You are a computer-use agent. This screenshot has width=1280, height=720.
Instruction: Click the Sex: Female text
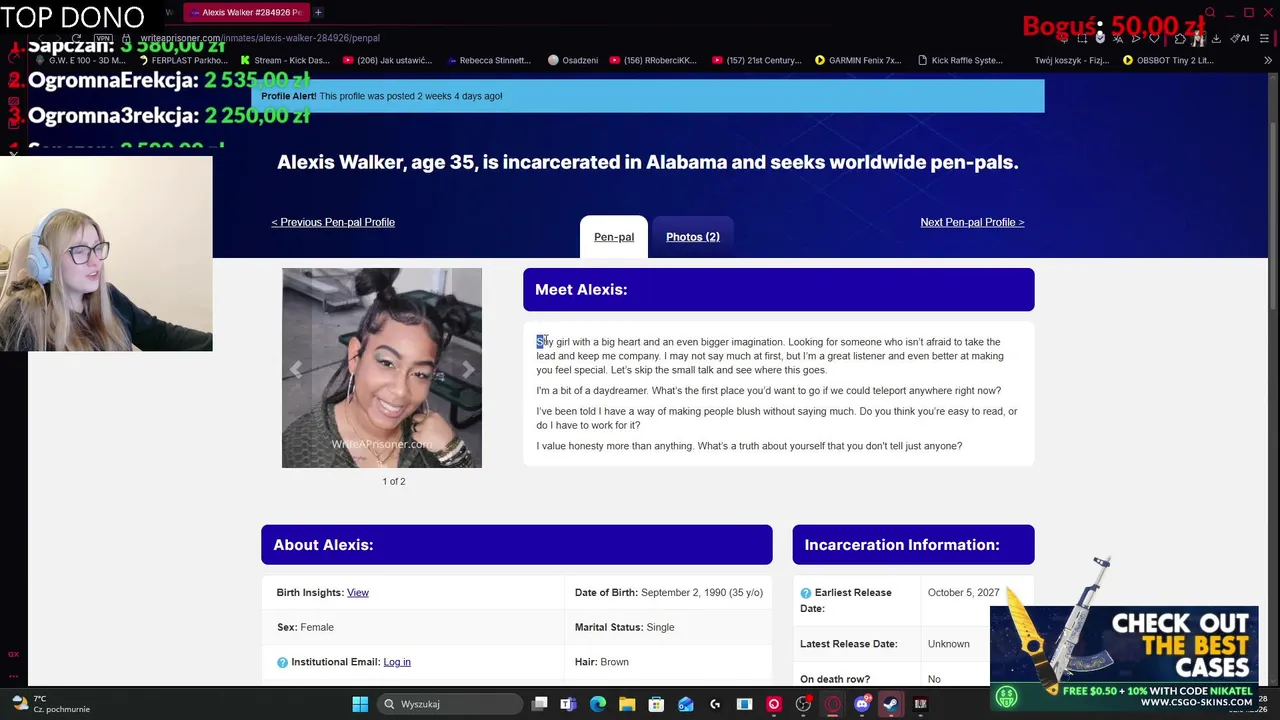click(x=305, y=627)
